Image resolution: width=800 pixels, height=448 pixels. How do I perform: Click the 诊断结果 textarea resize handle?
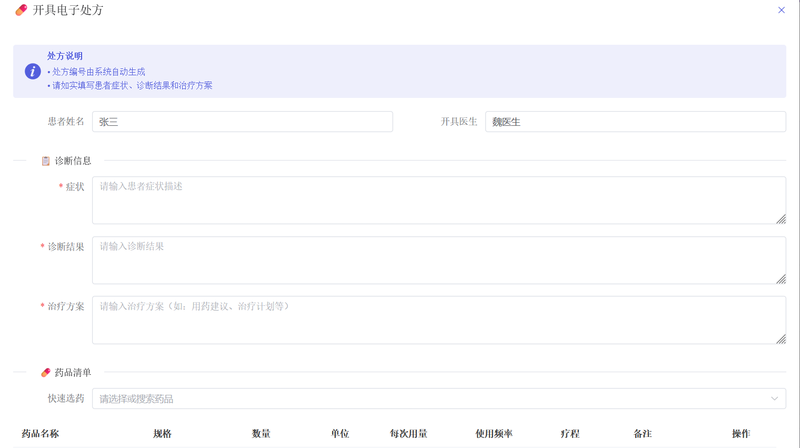tap(781, 279)
